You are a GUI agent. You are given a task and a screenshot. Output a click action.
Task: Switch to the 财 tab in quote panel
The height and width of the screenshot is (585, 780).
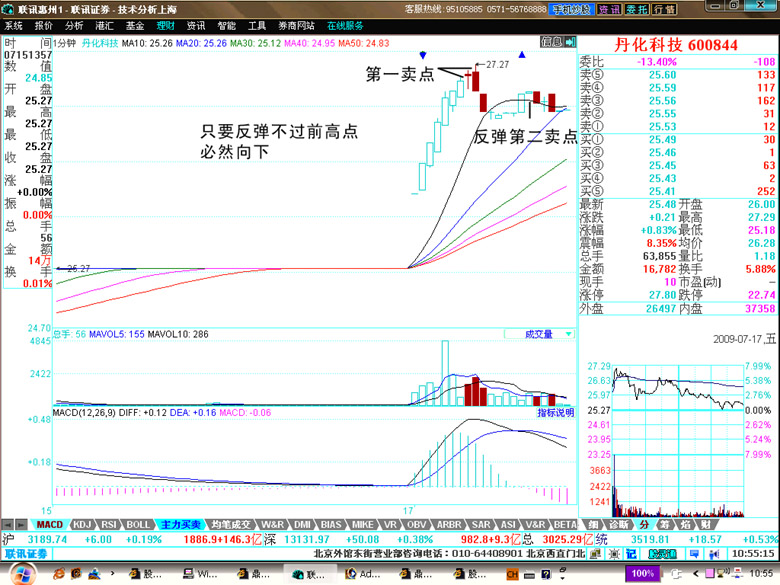click(x=705, y=524)
